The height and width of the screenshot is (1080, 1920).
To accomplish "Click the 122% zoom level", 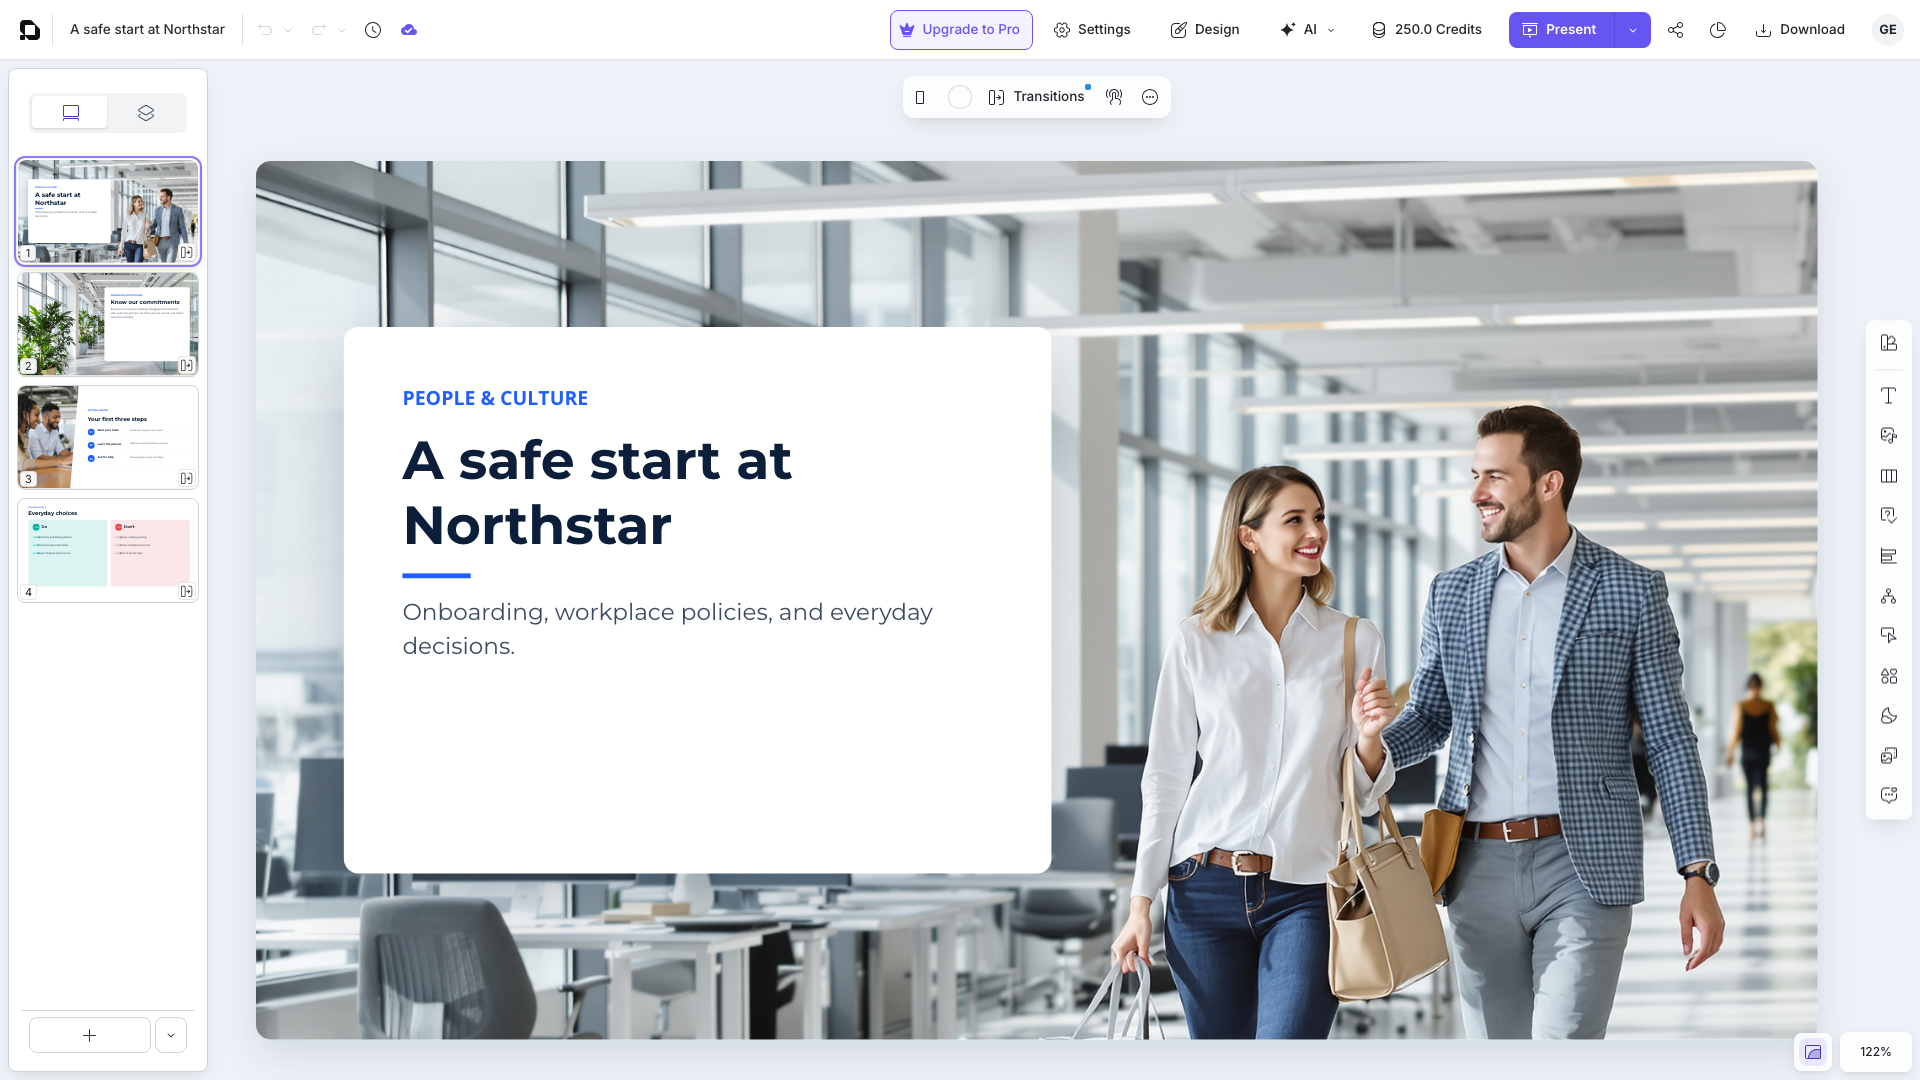I will tap(1875, 1052).
